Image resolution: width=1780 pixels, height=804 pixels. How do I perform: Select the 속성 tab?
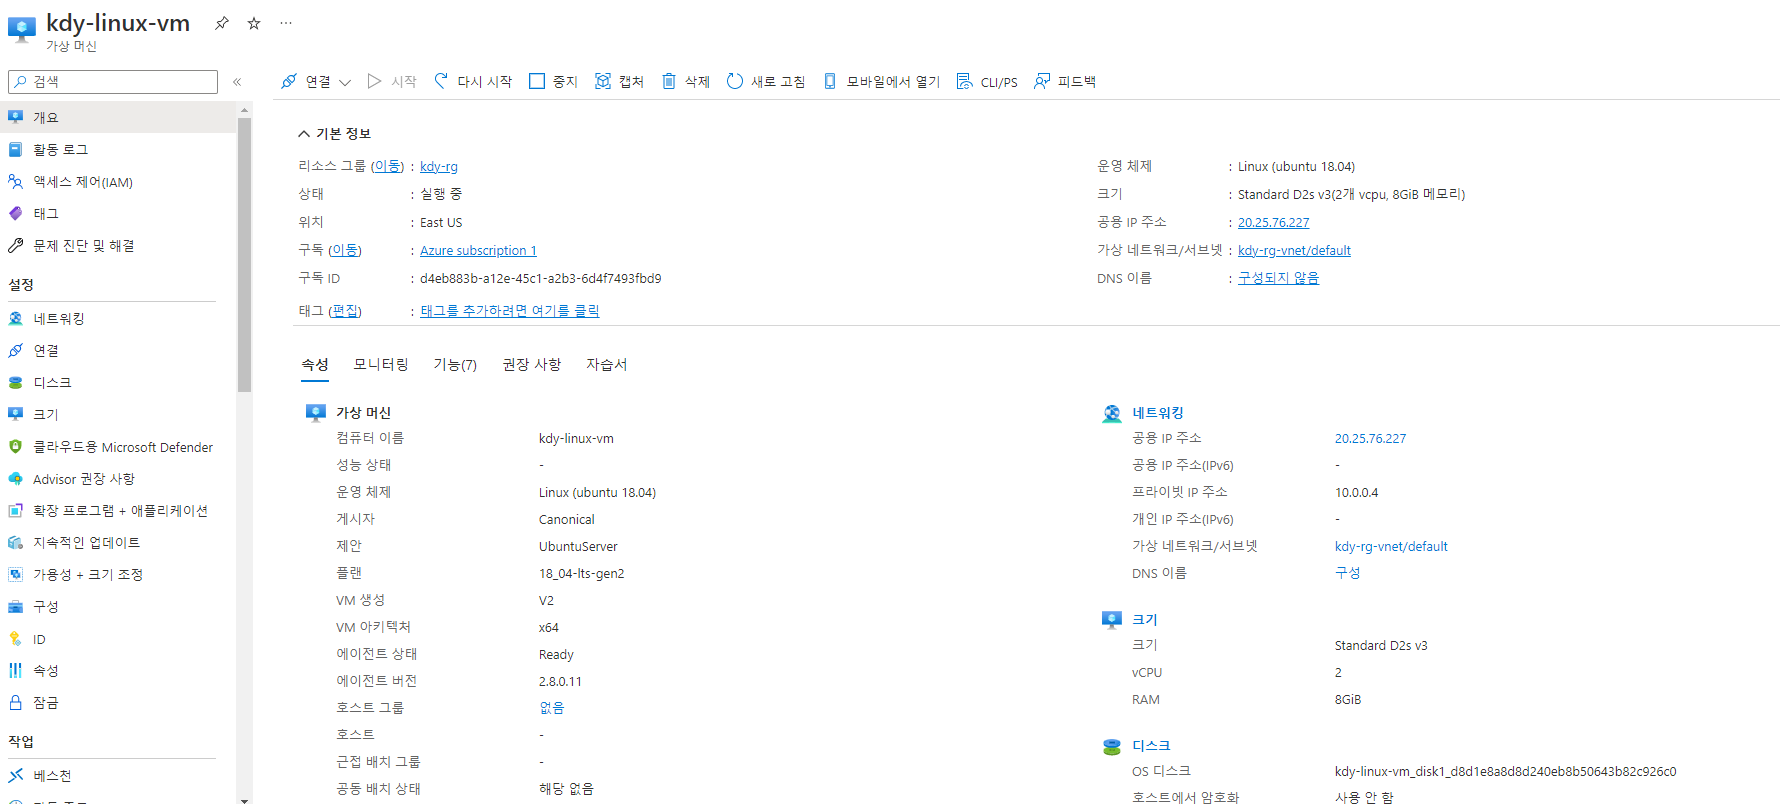[x=315, y=365]
